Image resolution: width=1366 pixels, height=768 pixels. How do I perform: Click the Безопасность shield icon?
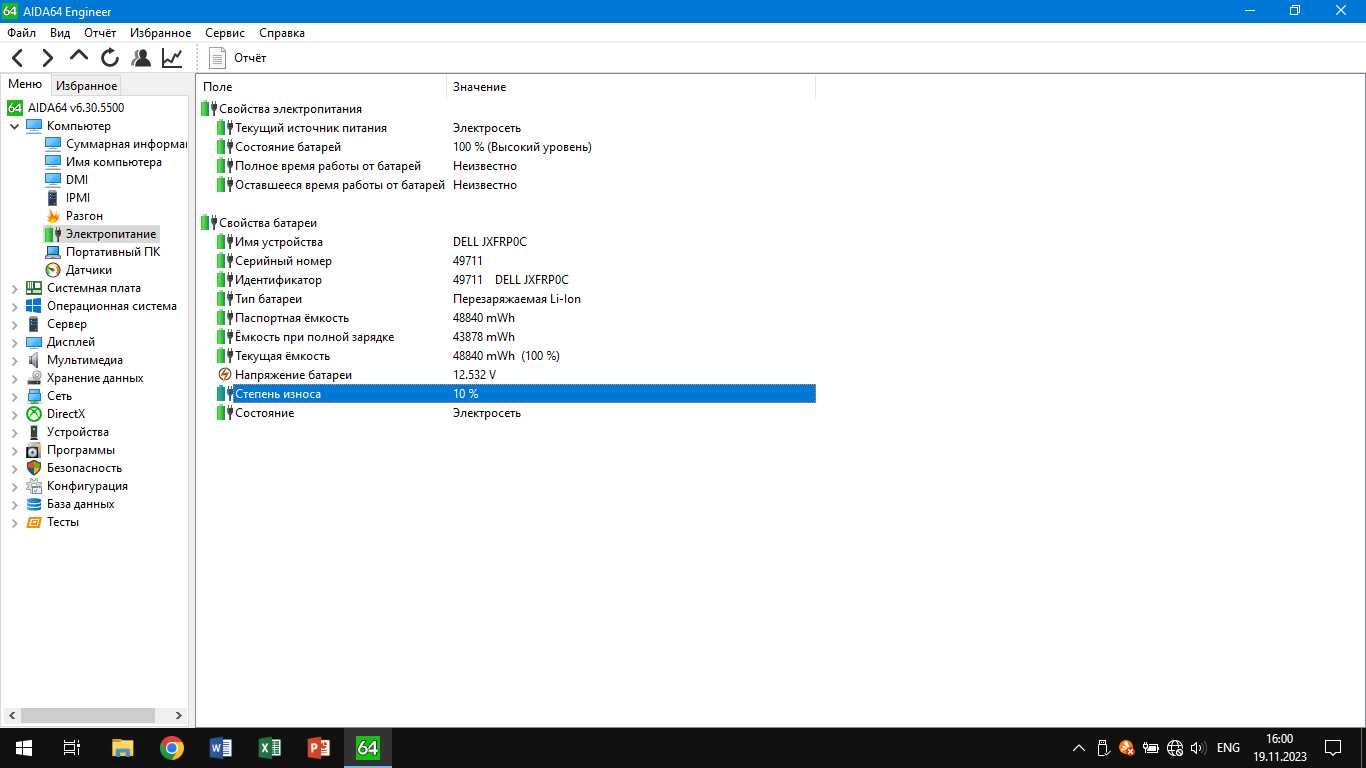pos(34,468)
